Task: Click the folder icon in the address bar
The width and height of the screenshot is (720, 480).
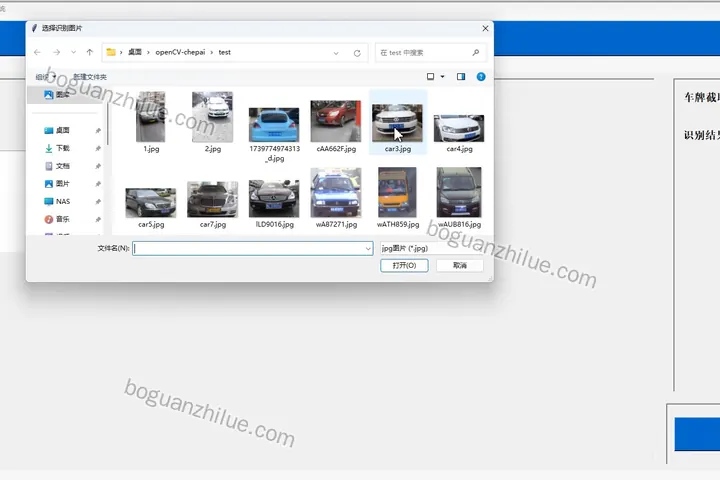Action: 111,52
